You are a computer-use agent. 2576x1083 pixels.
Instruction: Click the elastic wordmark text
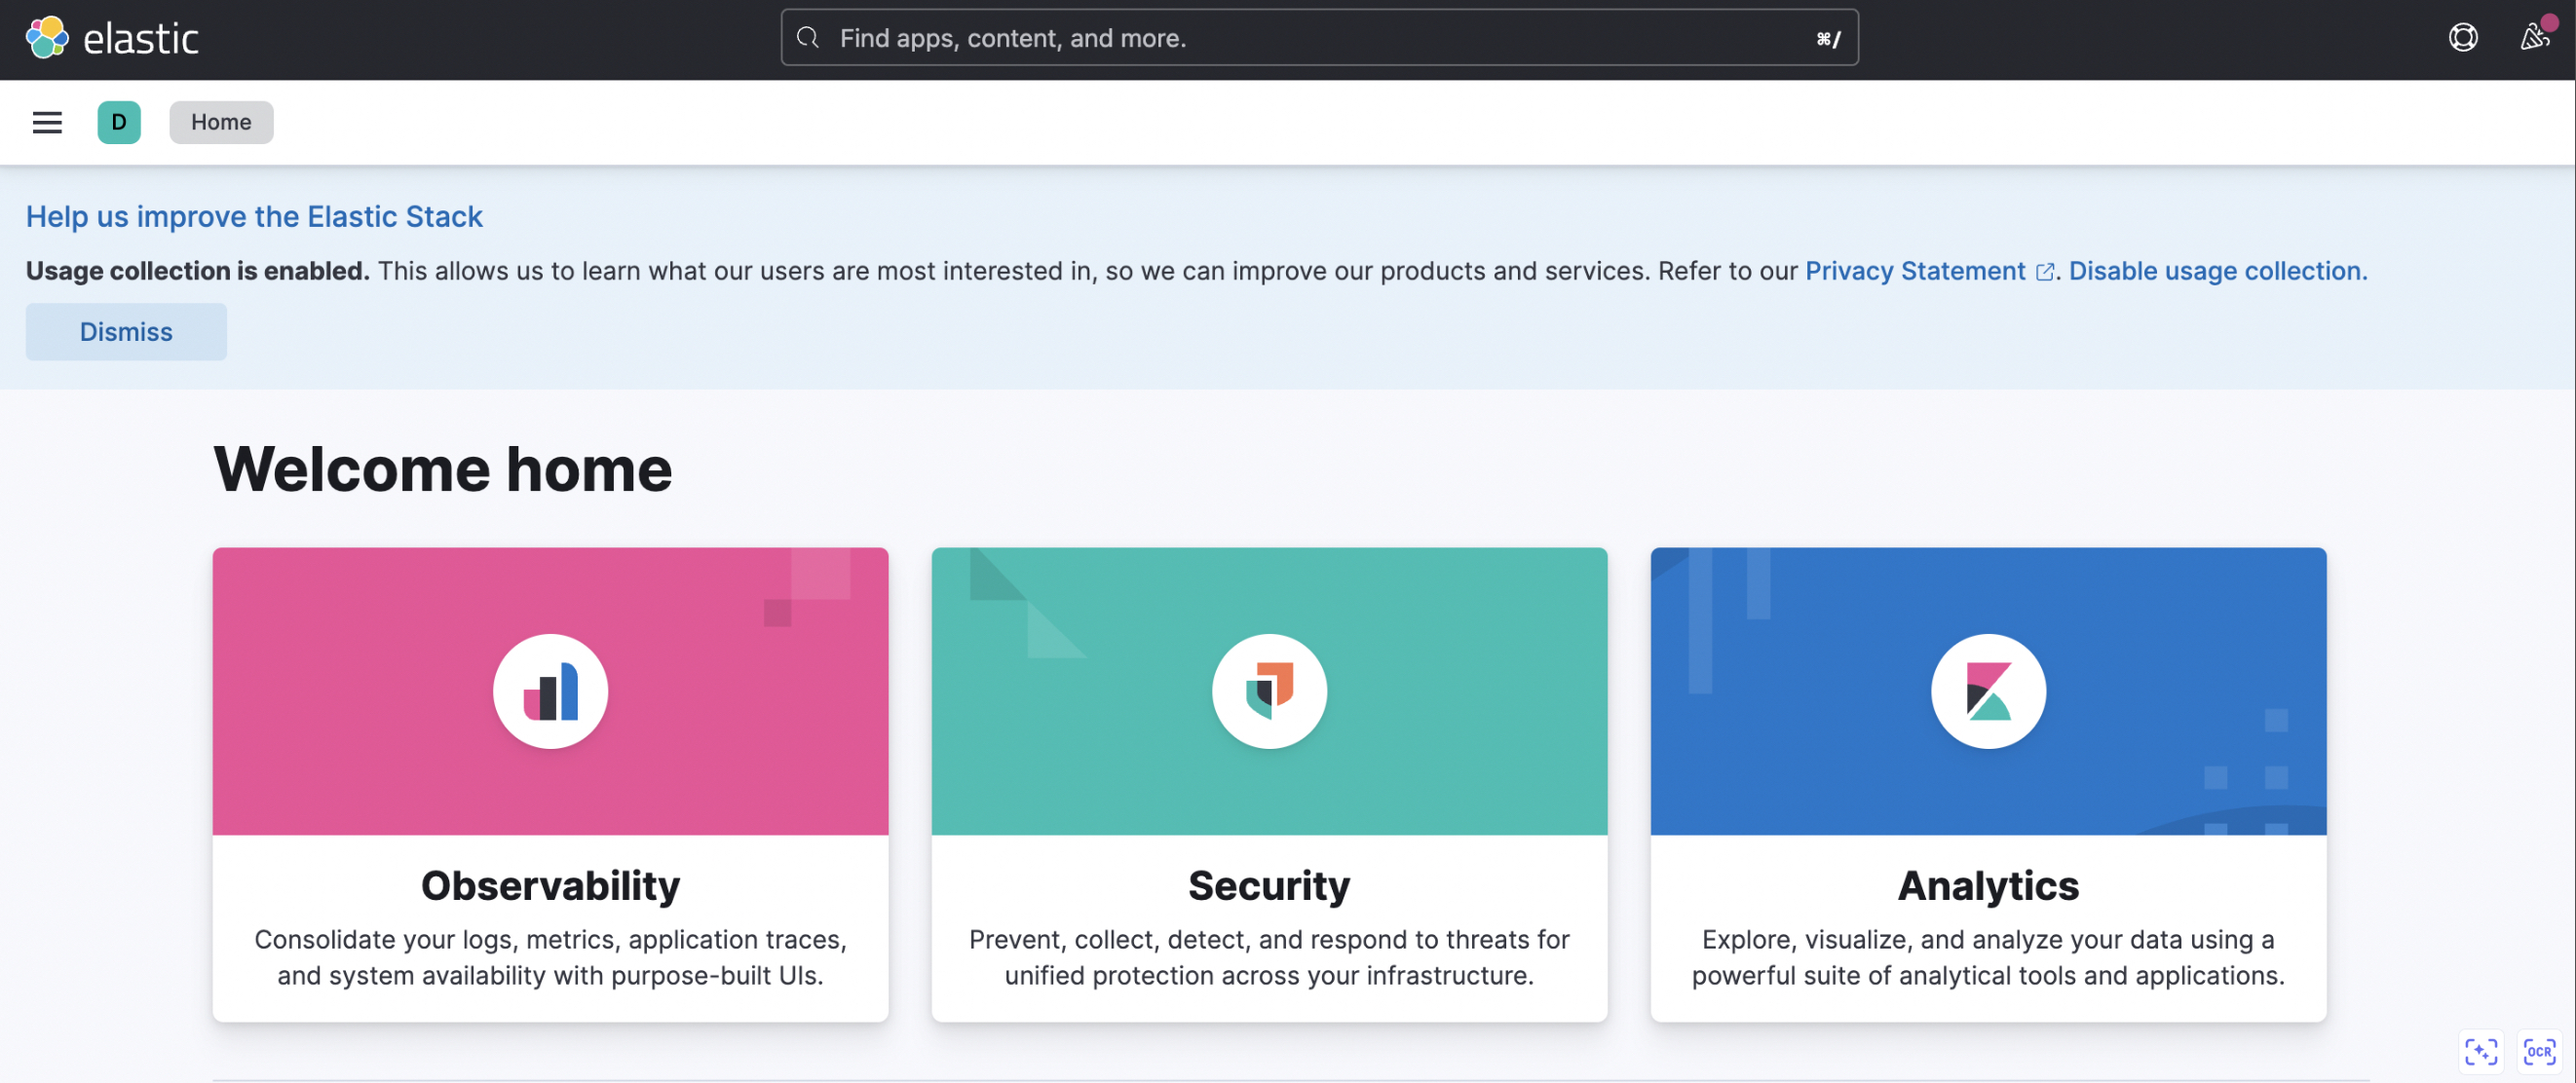point(141,39)
